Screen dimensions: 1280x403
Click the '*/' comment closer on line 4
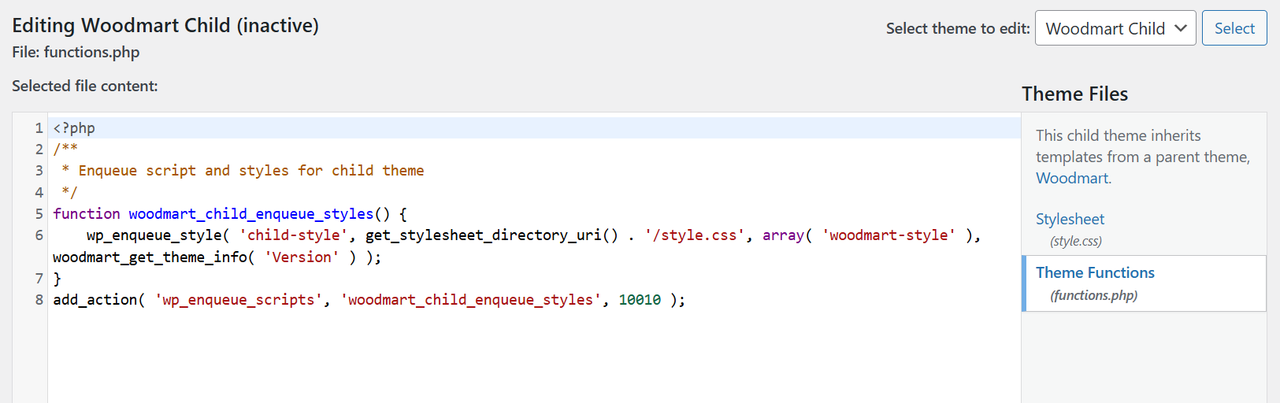click(69, 192)
